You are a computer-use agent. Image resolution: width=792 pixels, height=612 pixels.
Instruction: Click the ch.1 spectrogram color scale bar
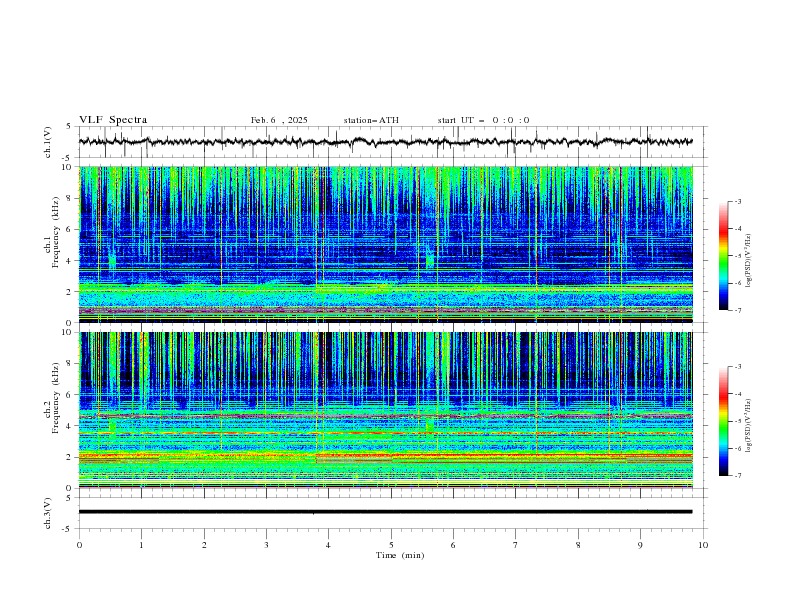(723, 256)
